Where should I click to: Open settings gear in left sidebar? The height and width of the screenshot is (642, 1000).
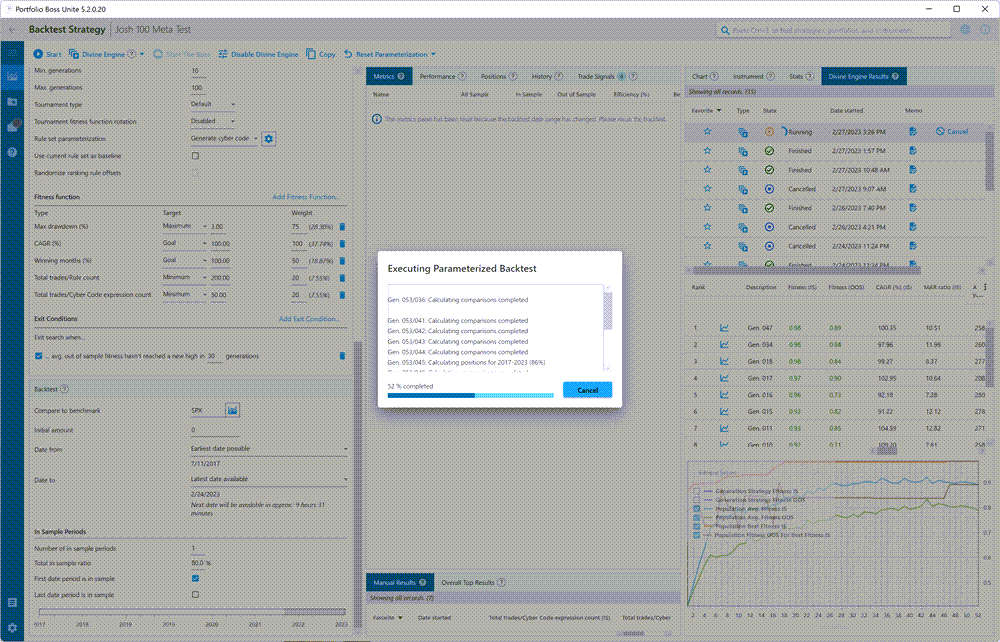point(12,627)
